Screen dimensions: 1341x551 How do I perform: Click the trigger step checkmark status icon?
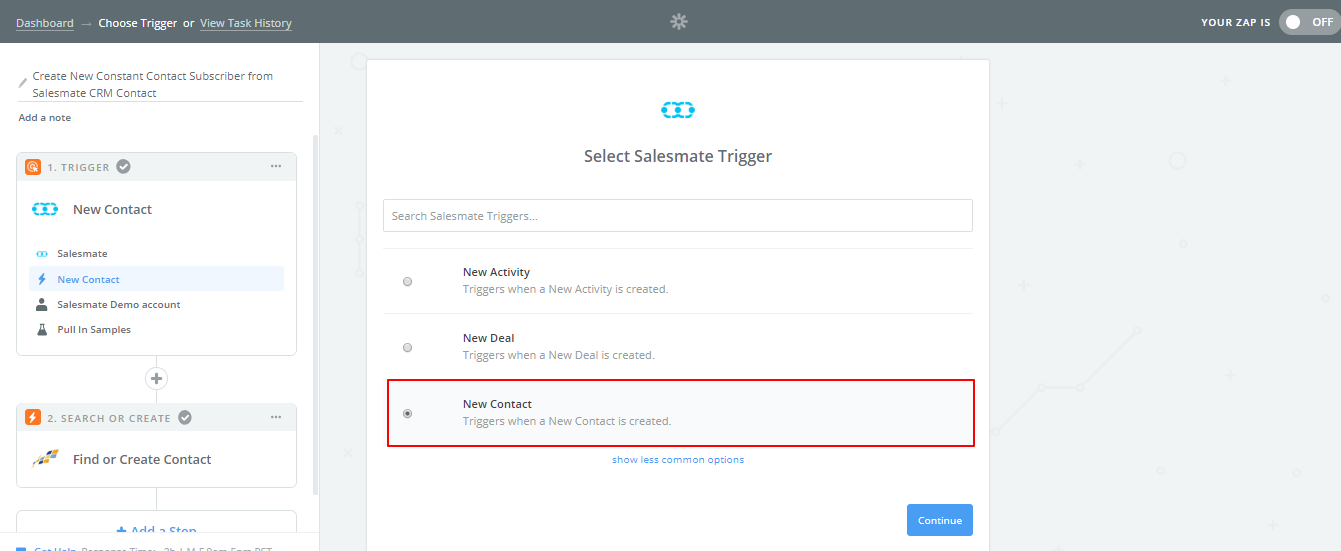tap(123, 167)
